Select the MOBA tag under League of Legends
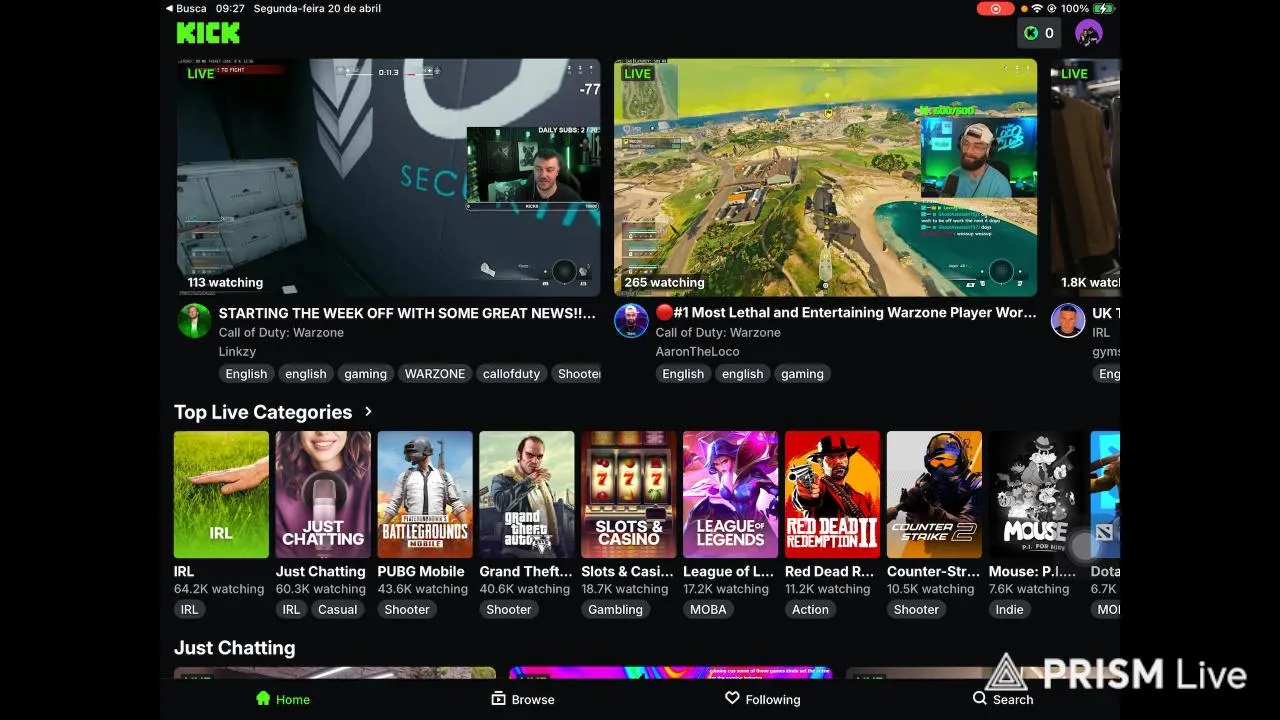 point(708,609)
